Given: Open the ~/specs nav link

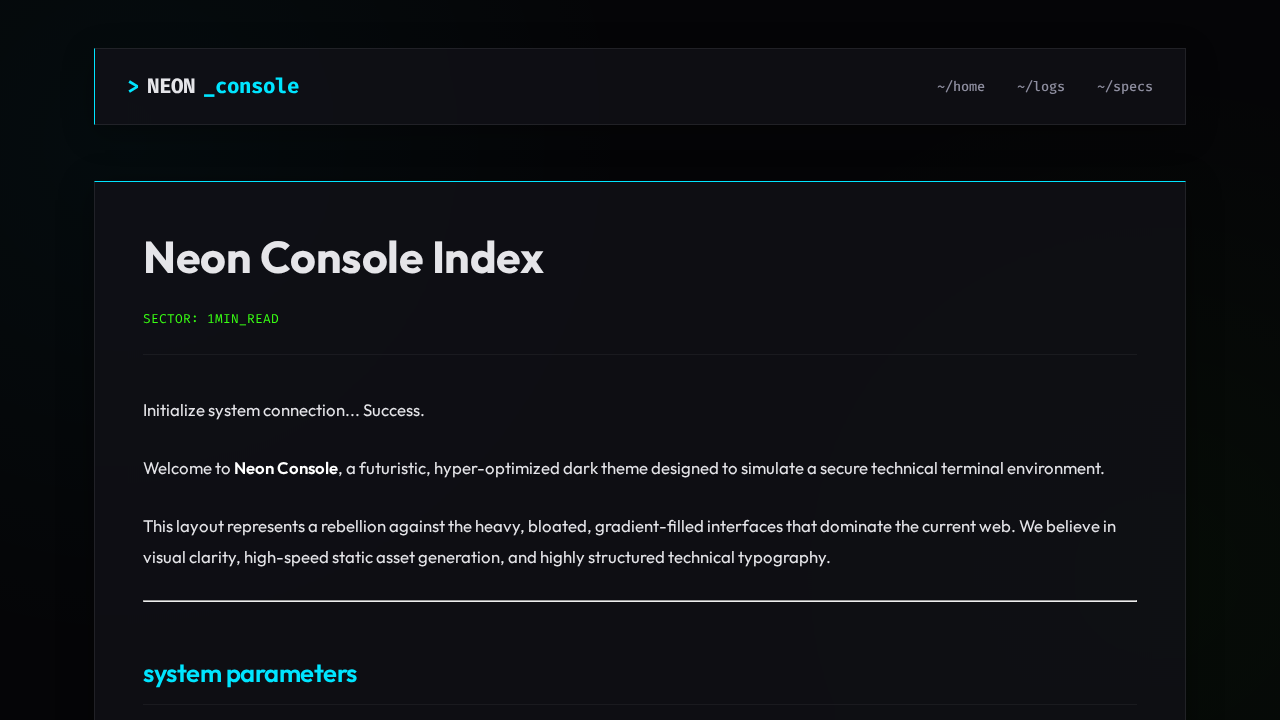Looking at the screenshot, I should (x=1125, y=86).
